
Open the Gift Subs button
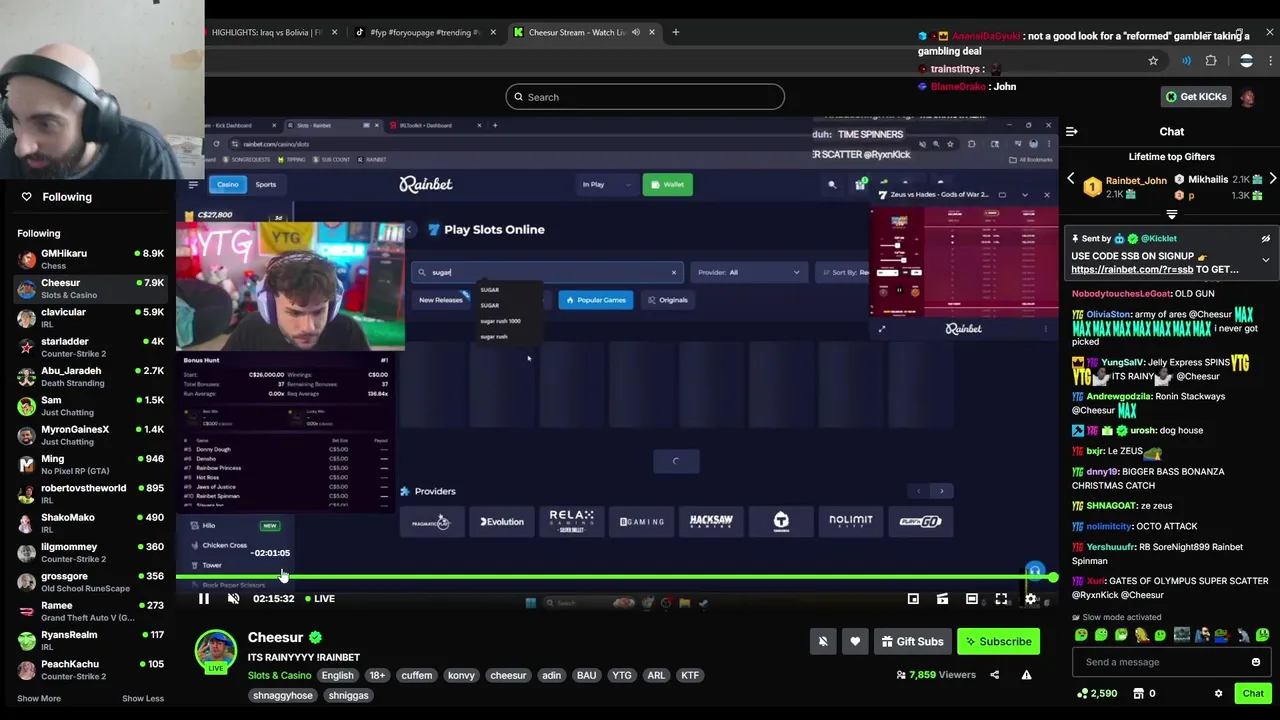[x=911, y=641]
